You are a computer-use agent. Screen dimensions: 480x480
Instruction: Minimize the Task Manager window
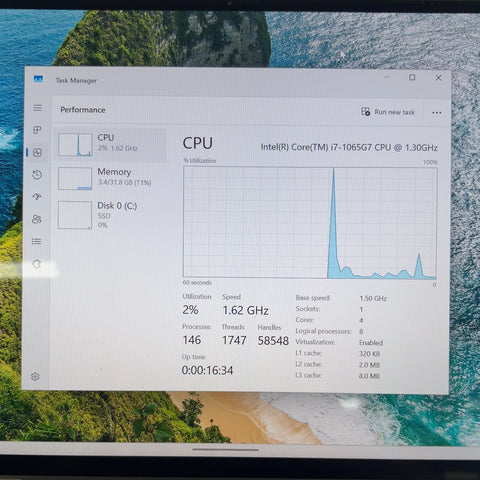pyautogui.click(x=387, y=77)
